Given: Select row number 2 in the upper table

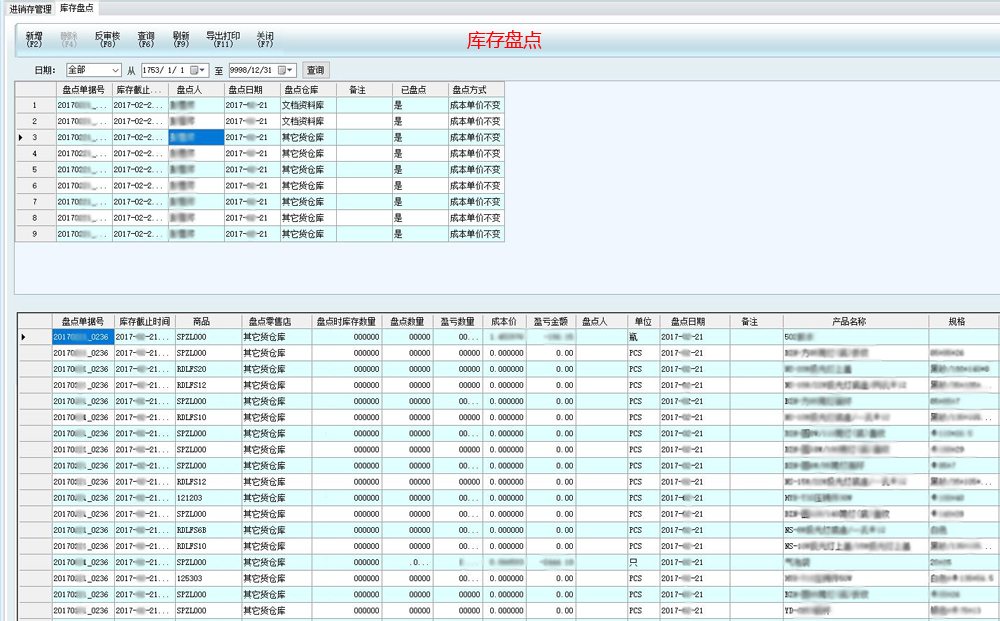Looking at the screenshot, I should click(34, 121).
